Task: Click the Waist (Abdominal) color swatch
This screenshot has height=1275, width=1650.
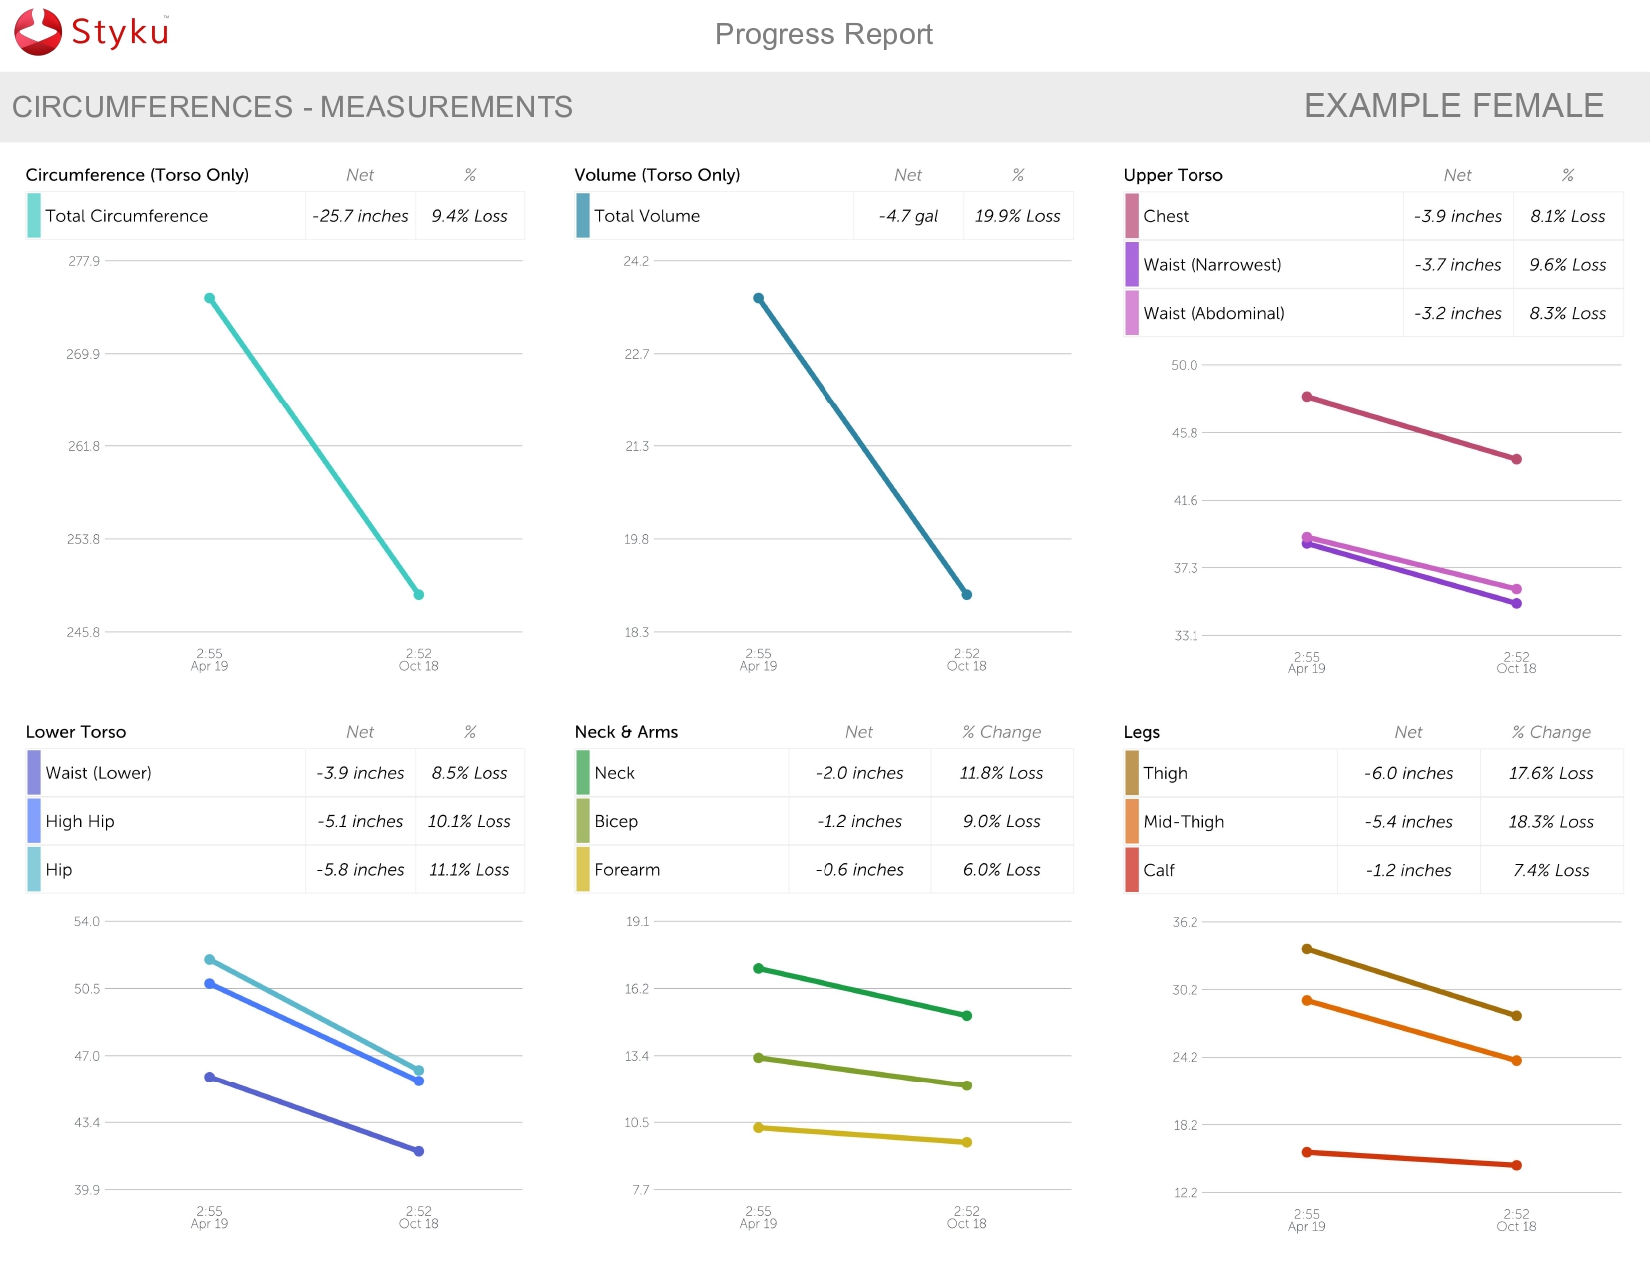Action: pyautogui.click(x=1132, y=313)
